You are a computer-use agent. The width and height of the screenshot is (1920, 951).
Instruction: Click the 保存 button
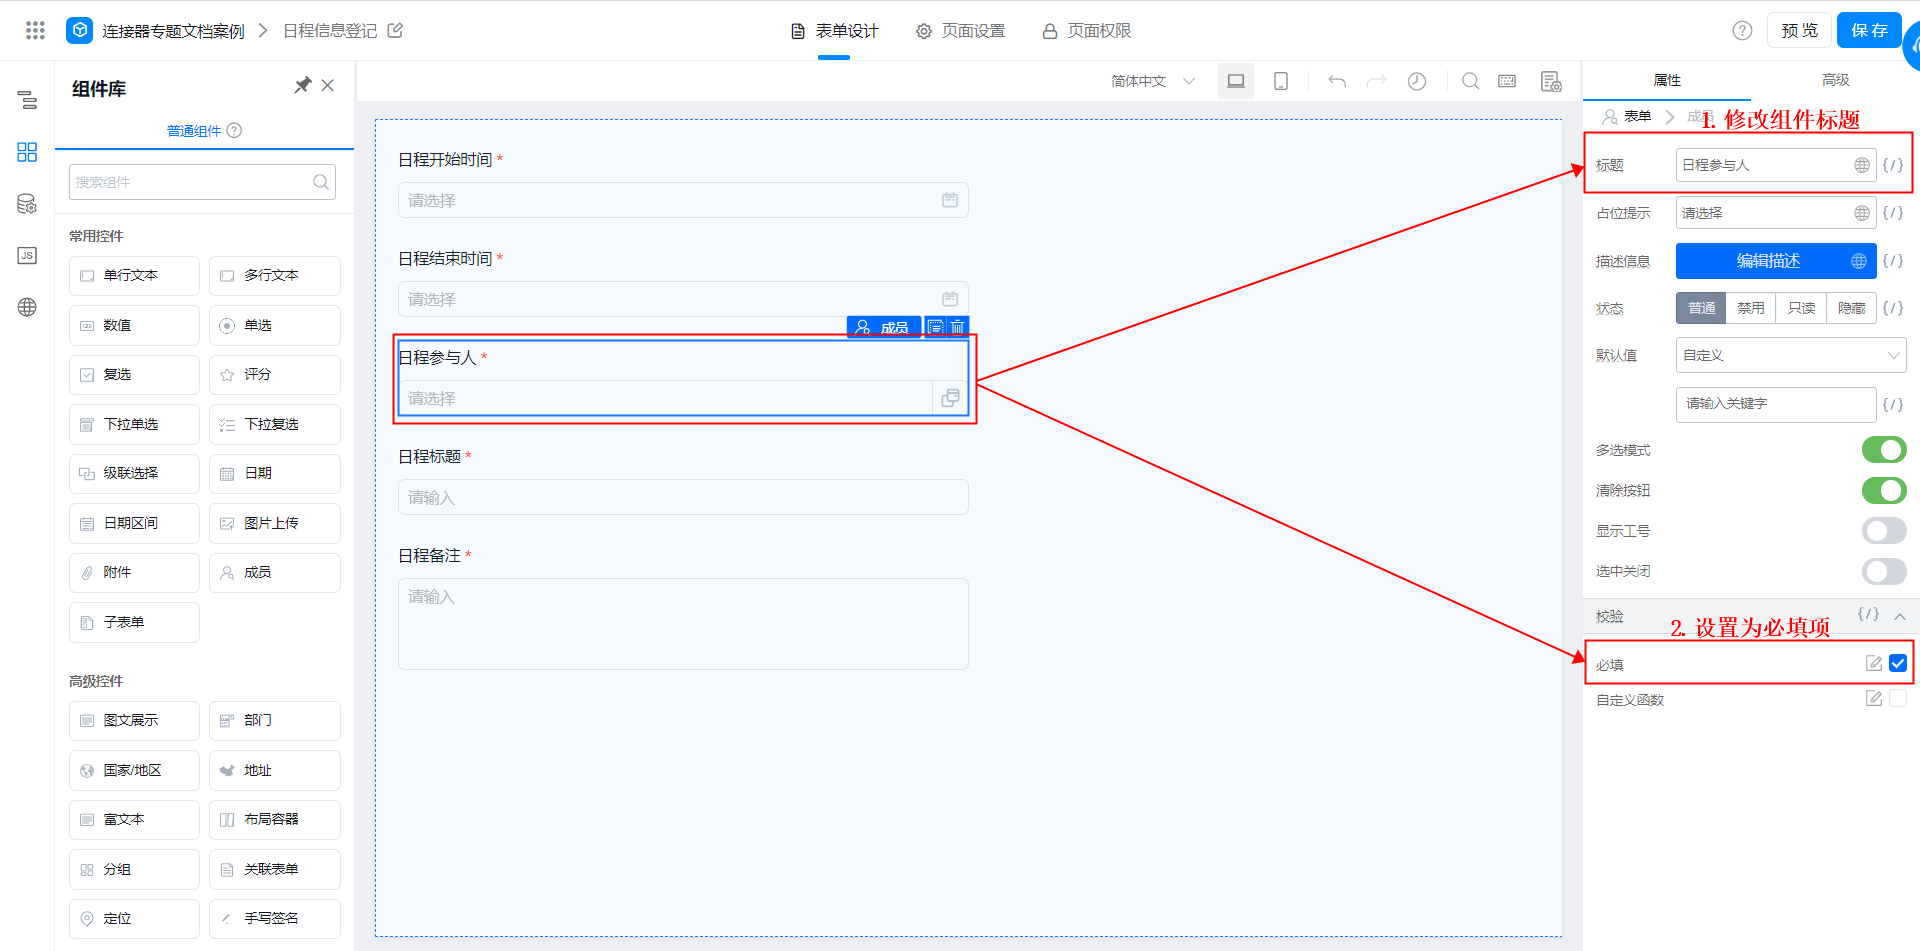coord(1869,30)
